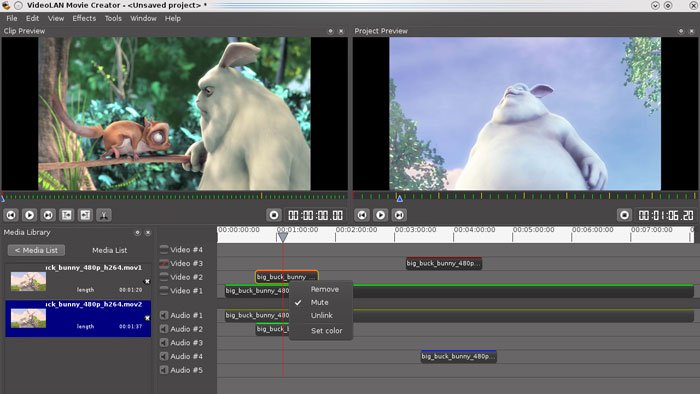Close the Project Preview panel

pos(692,31)
